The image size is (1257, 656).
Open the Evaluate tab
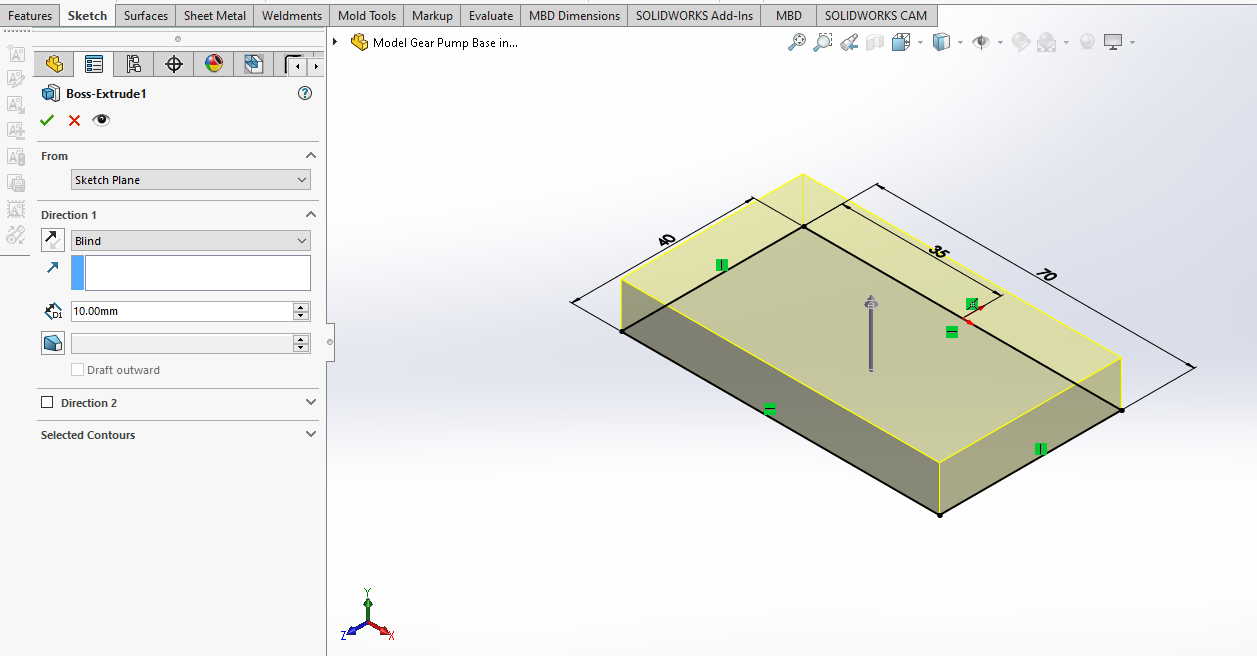(491, 16)
